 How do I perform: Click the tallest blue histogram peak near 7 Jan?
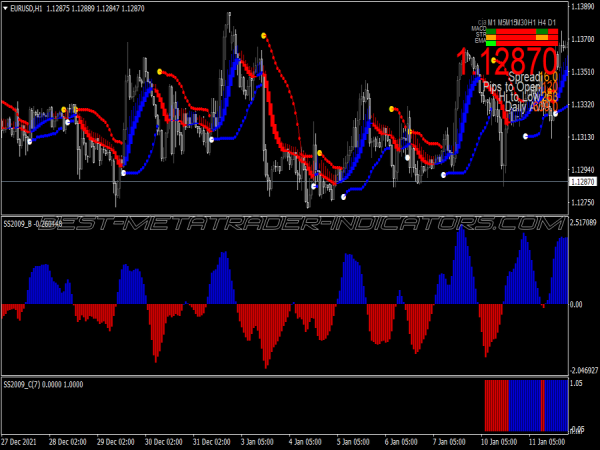(462, 264)
